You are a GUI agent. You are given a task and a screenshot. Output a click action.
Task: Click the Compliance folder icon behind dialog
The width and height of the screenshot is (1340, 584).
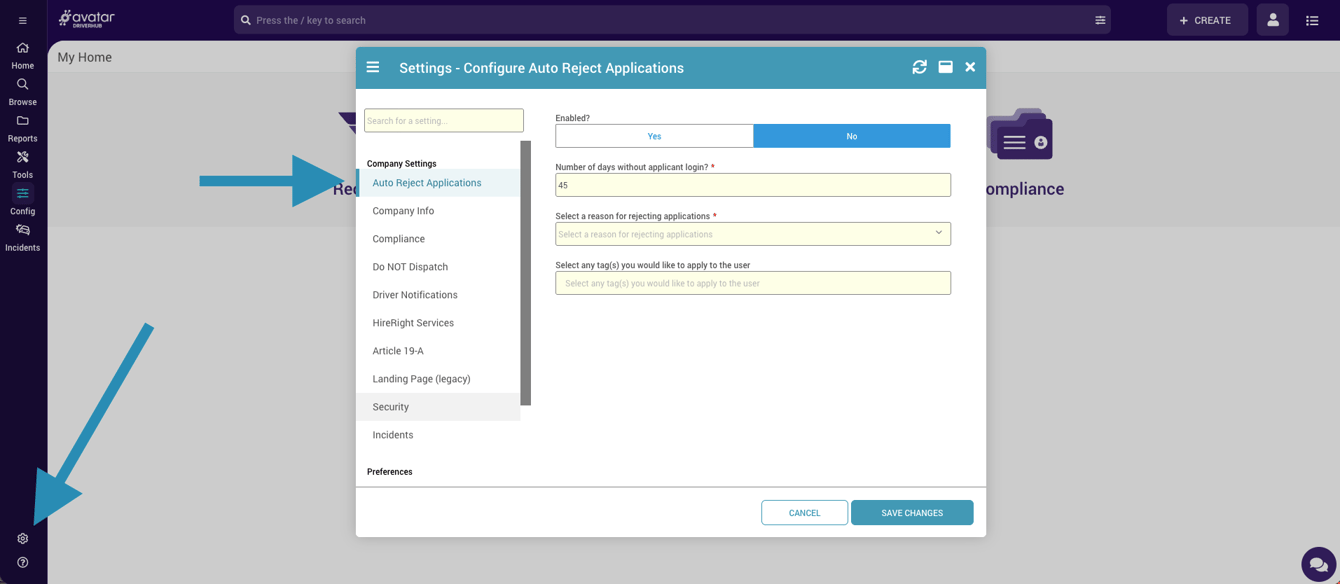click(1020, 134)
